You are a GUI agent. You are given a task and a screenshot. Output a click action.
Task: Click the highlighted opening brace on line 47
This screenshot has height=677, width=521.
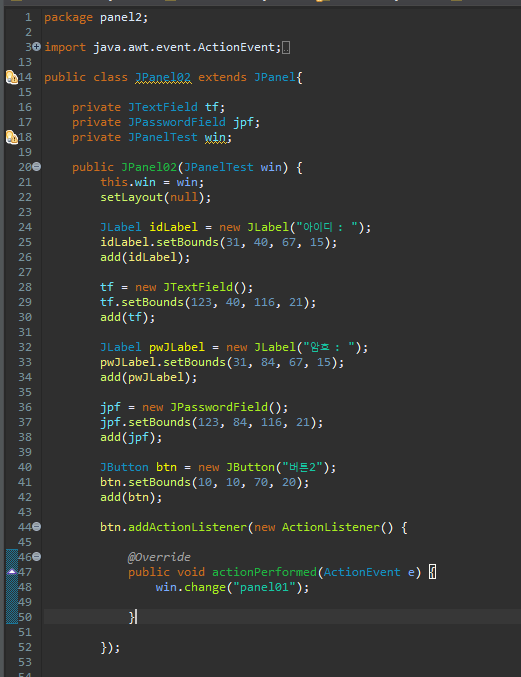[x=433, y=572]
